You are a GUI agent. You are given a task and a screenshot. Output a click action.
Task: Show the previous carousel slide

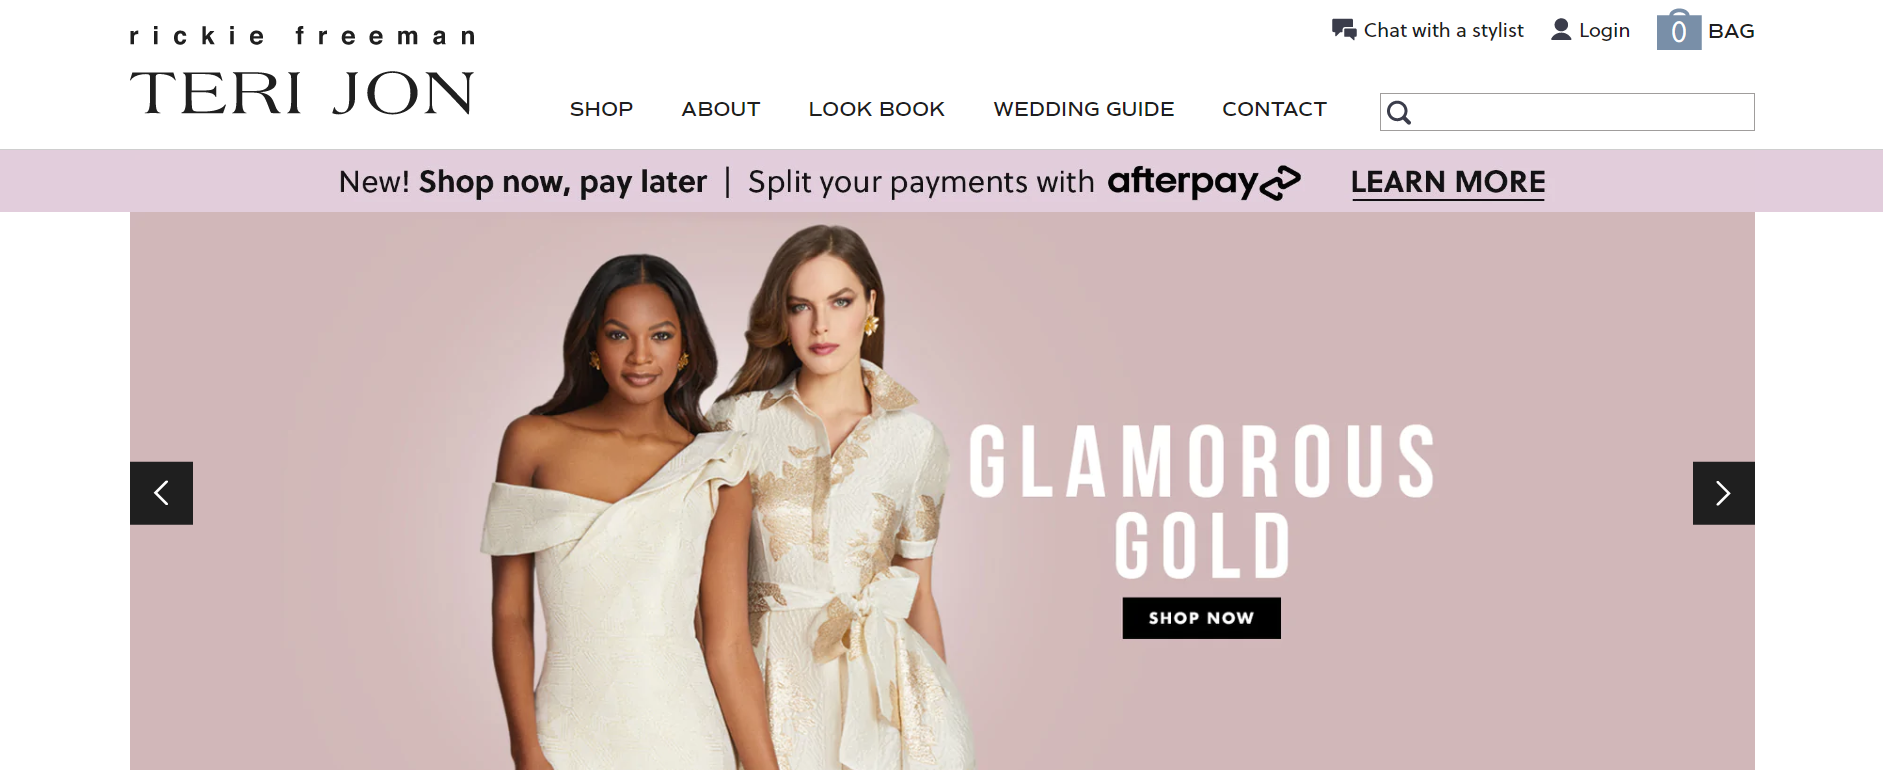[161, 493]
